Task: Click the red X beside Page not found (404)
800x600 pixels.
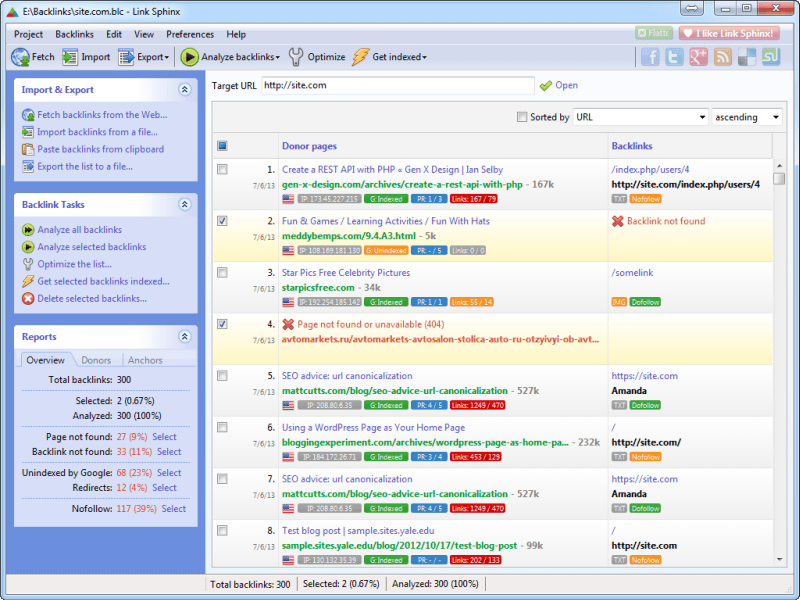Action: tap(288, 324)
